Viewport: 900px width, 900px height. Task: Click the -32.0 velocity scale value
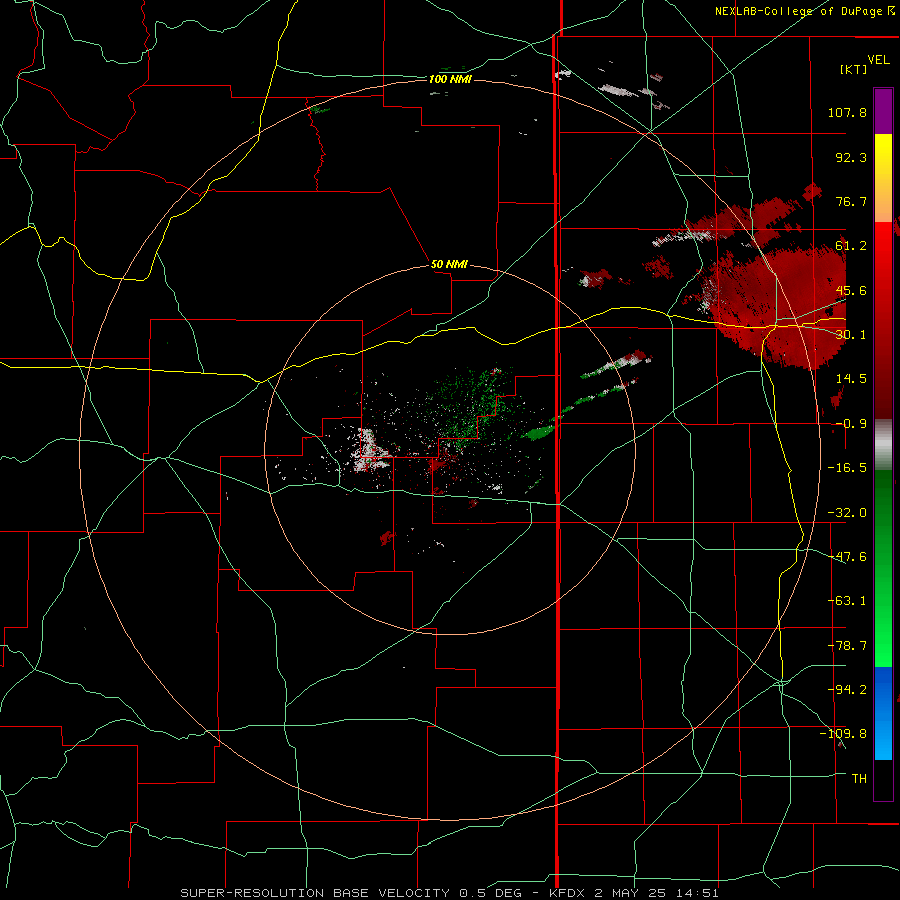tap(847, 513)
